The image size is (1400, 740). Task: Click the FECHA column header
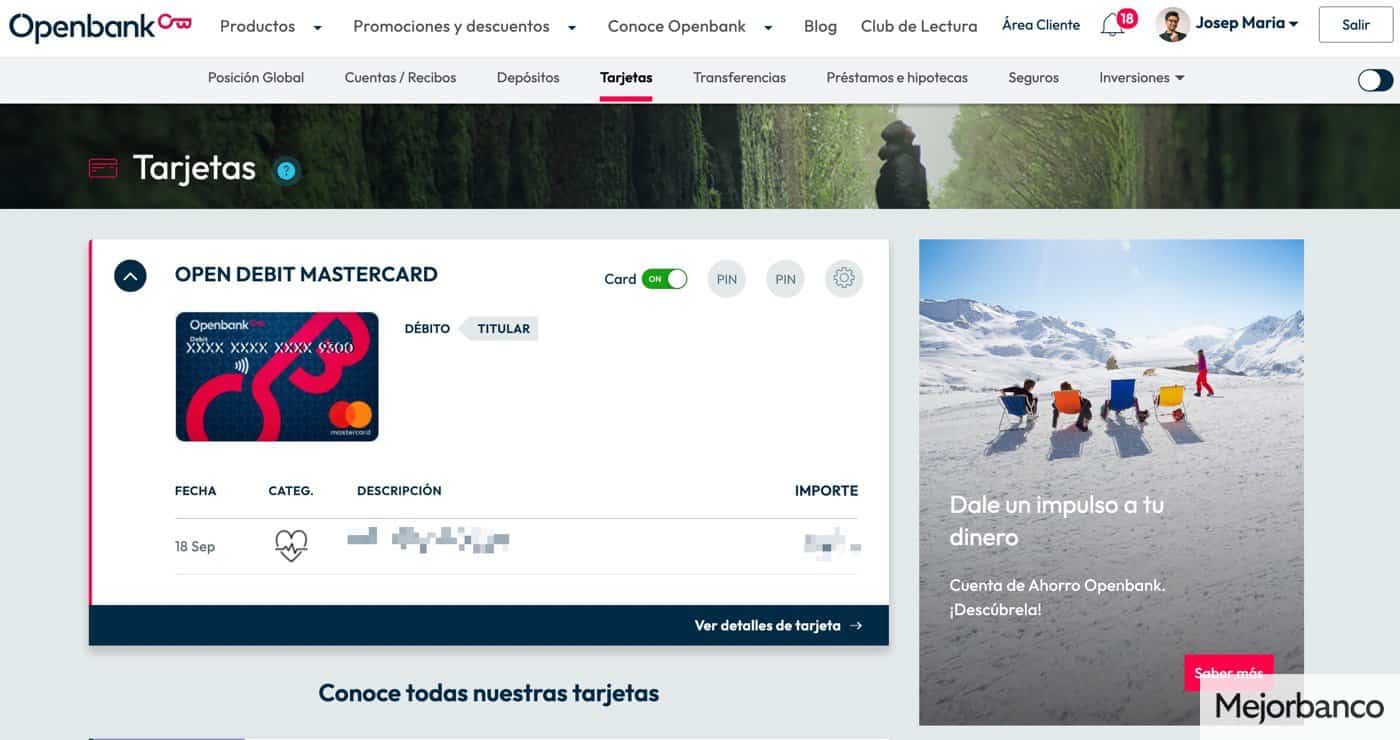pos(195,491)
